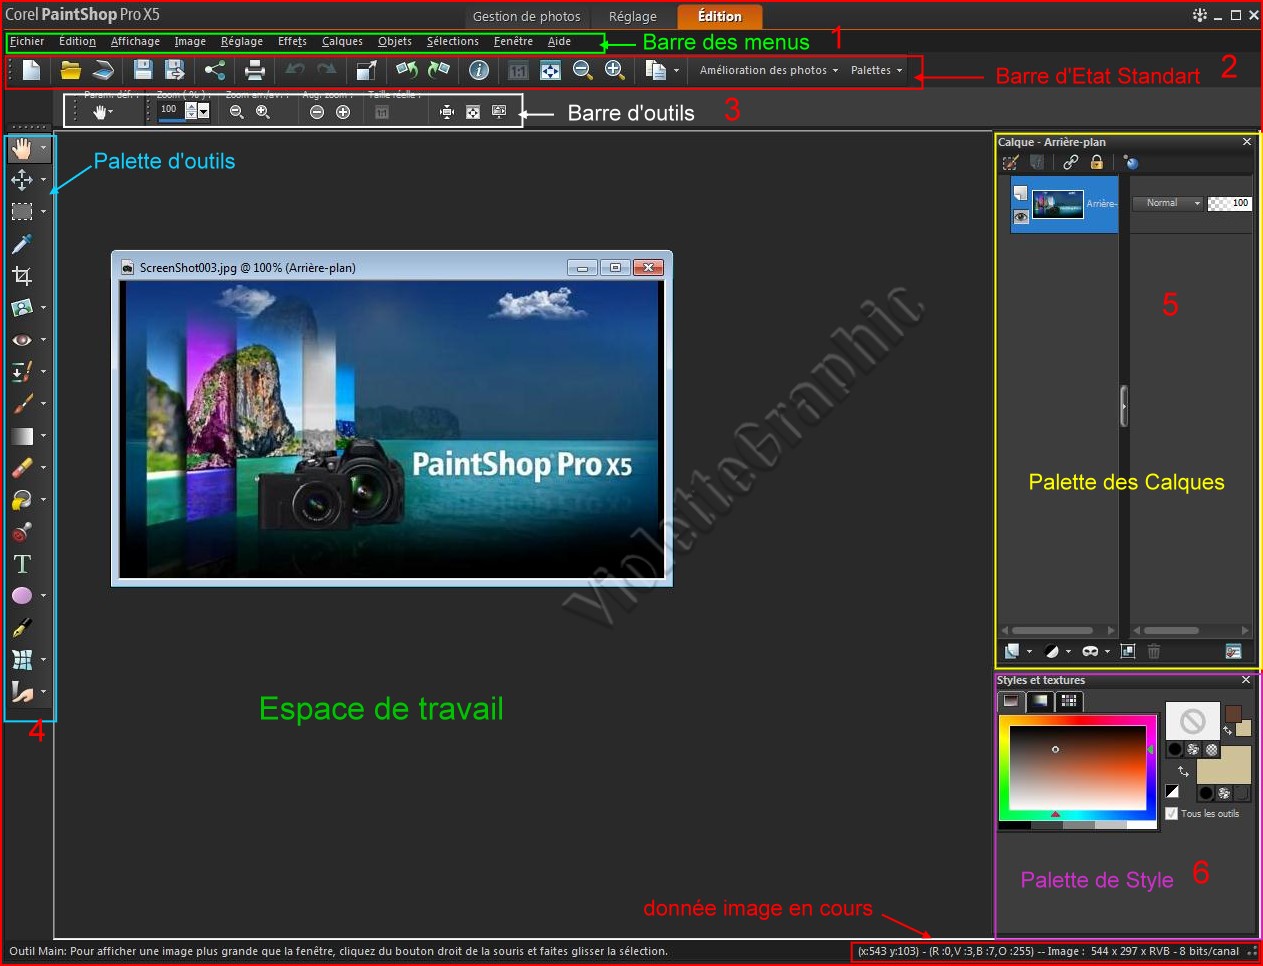Select the Text tool in tool palette
The image size is (1263, 966).
(x=22, y=564)
